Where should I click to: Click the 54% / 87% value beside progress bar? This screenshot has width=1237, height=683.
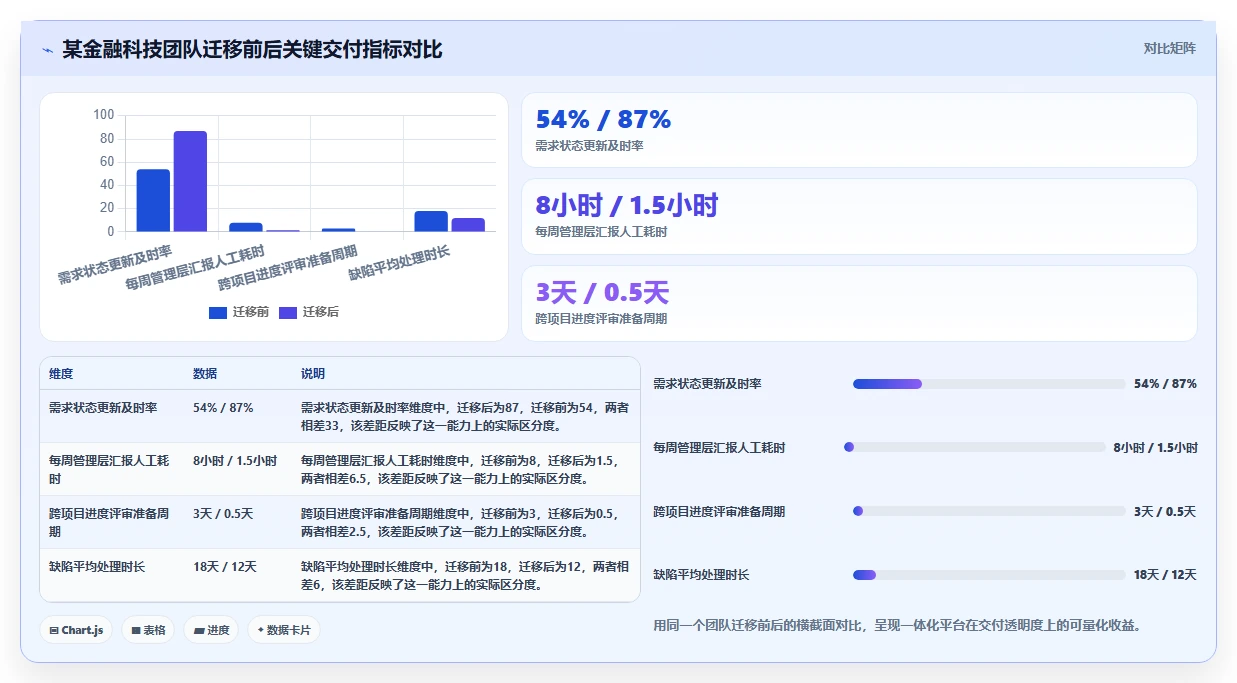[x=1165, y=384]
